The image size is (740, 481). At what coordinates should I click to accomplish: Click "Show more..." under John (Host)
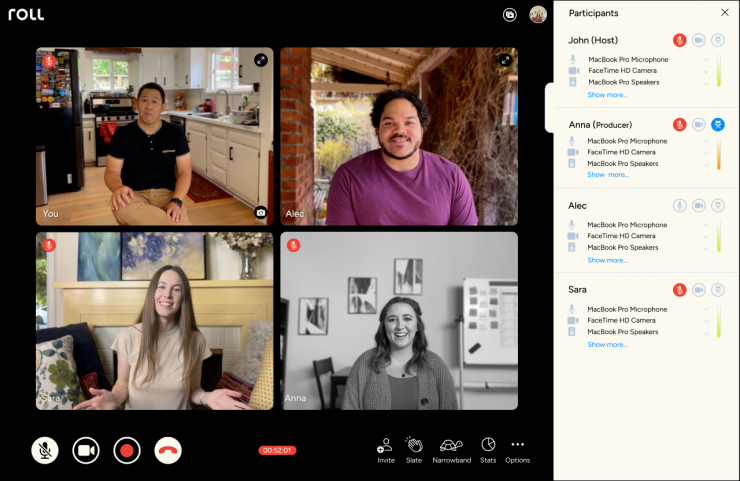[x=607, y=95]
